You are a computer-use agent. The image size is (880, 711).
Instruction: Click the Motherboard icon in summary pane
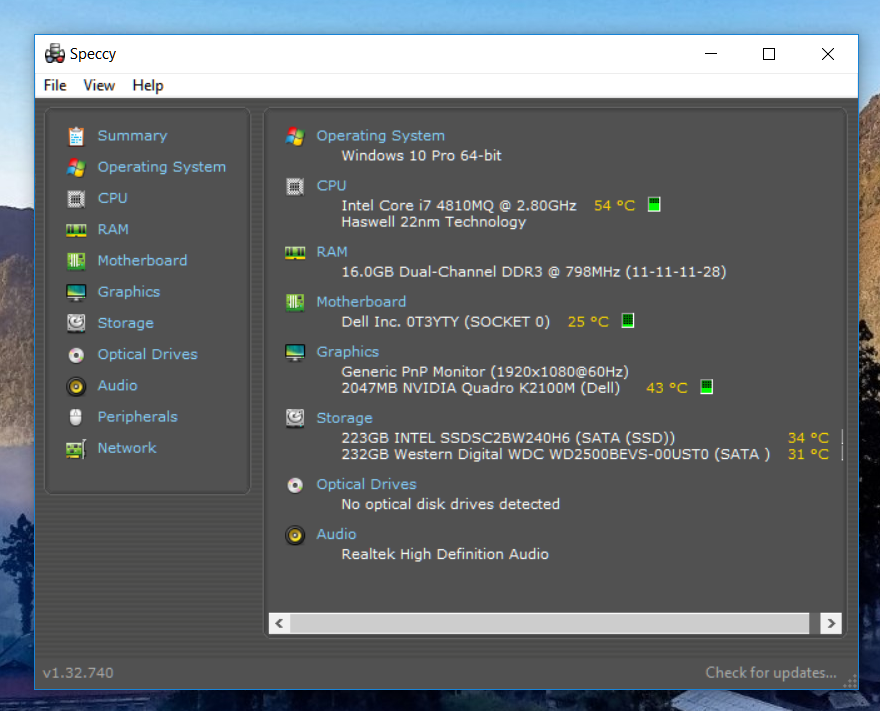[295, 302]
